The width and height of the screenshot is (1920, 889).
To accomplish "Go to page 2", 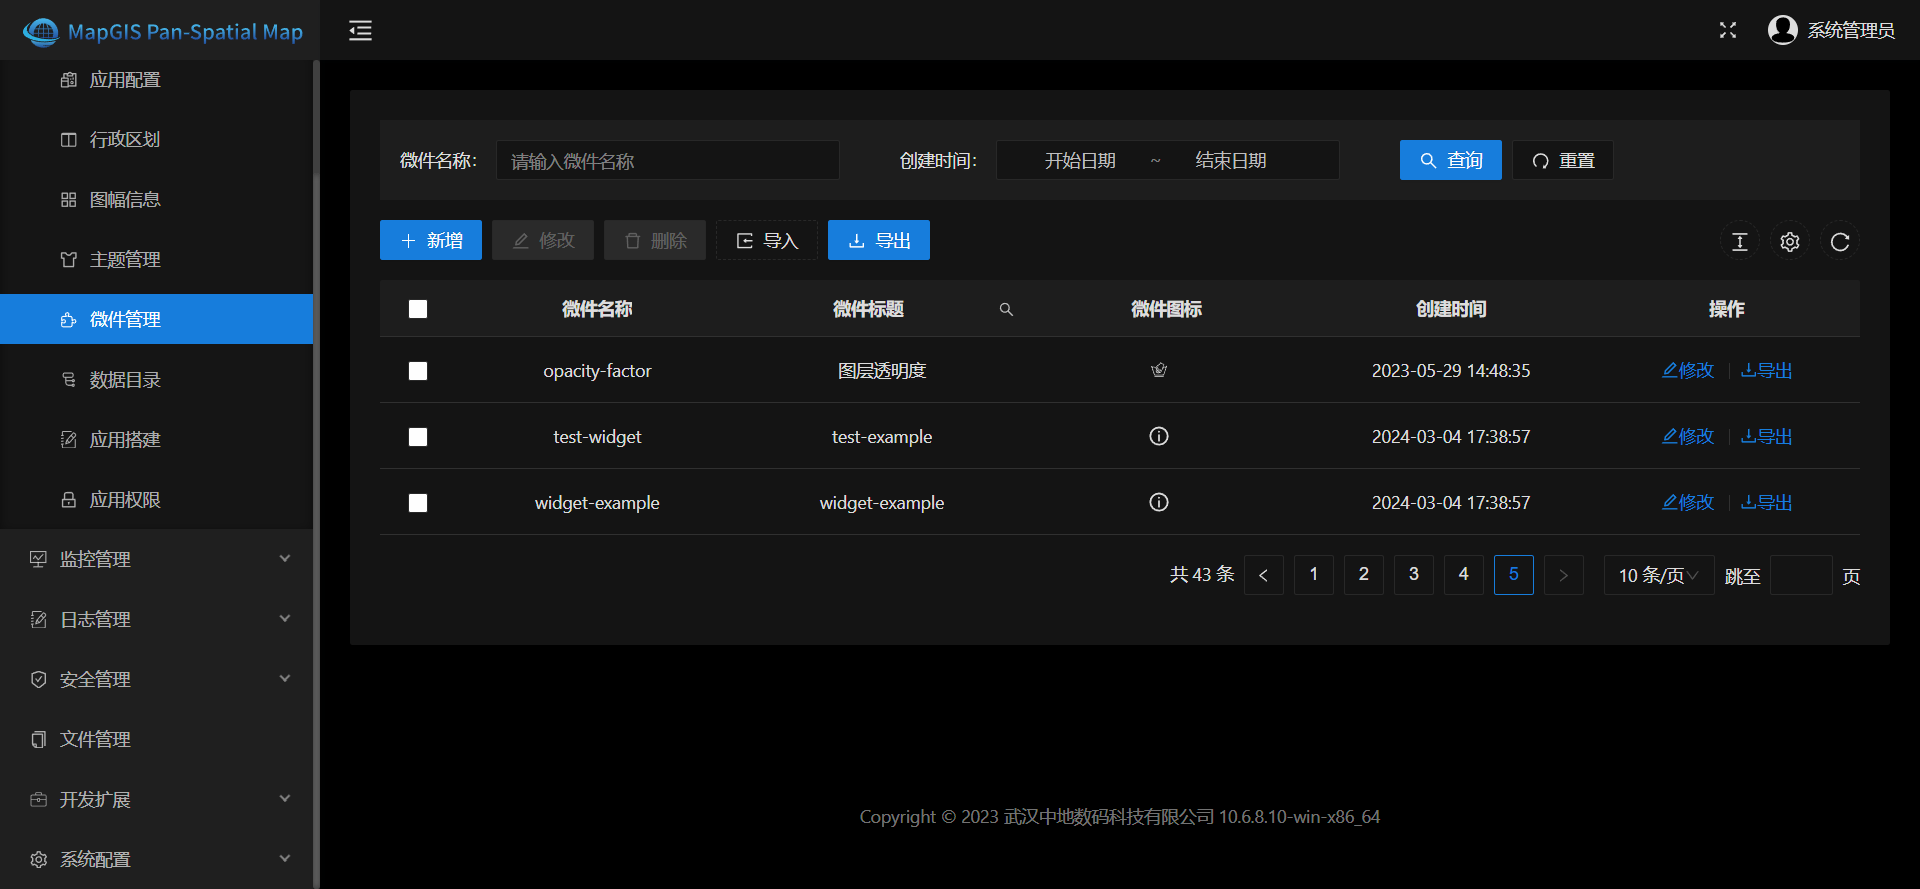I will tap(1364, 575).
